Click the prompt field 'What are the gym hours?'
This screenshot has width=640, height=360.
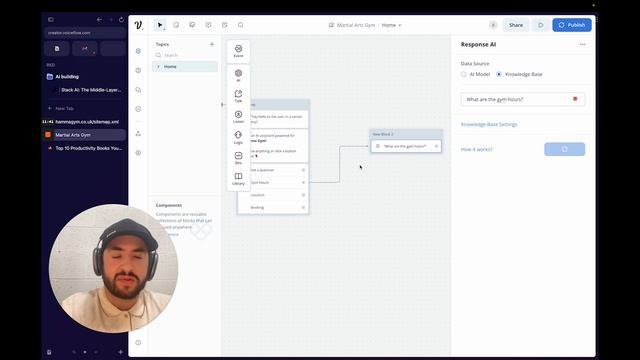(x=522, y=99)
